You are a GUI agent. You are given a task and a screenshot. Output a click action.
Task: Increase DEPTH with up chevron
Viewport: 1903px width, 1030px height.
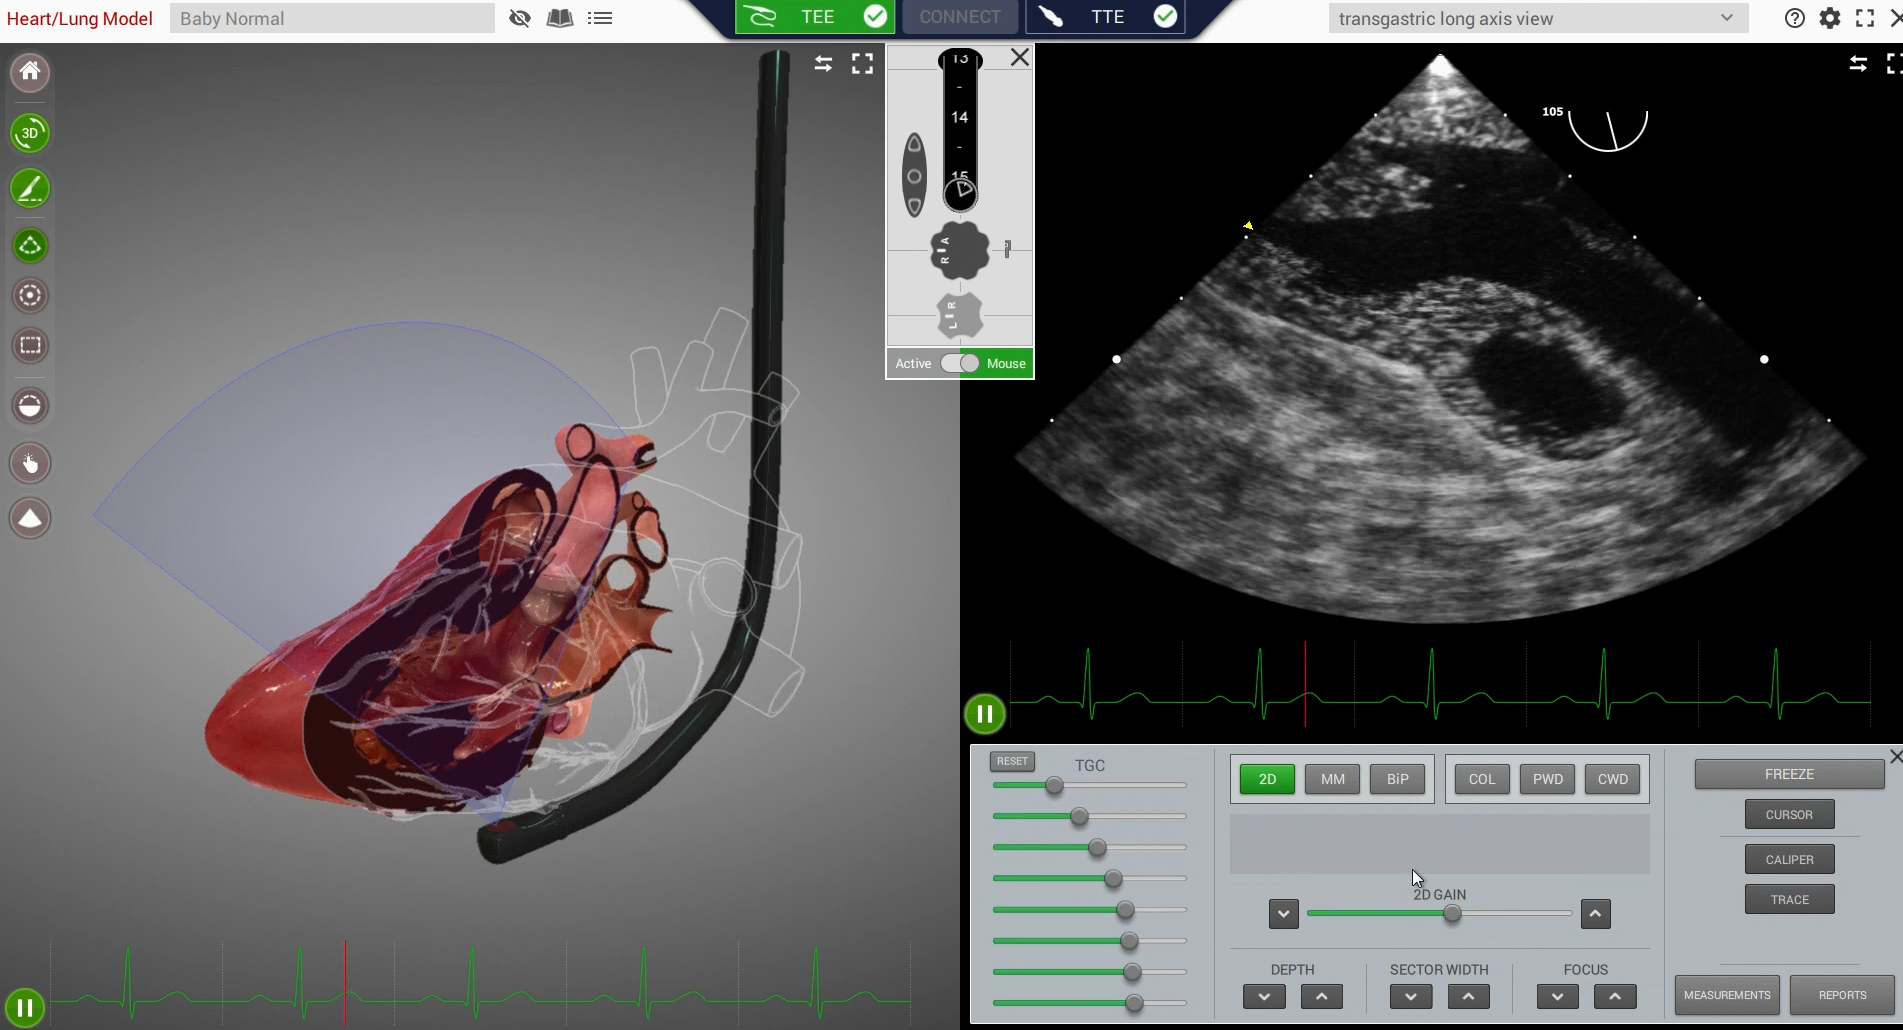(1321, 997)
